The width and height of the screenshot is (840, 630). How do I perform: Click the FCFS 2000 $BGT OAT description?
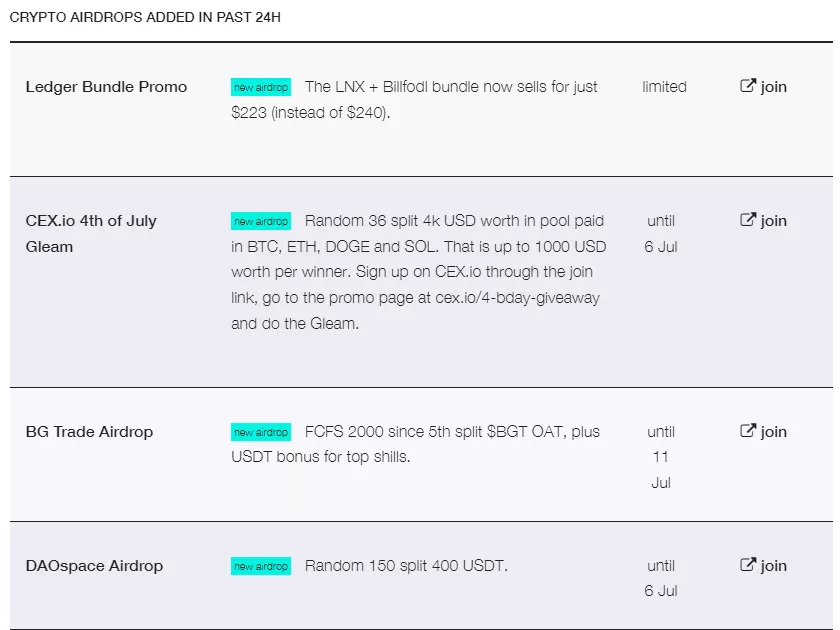[452, 432]
